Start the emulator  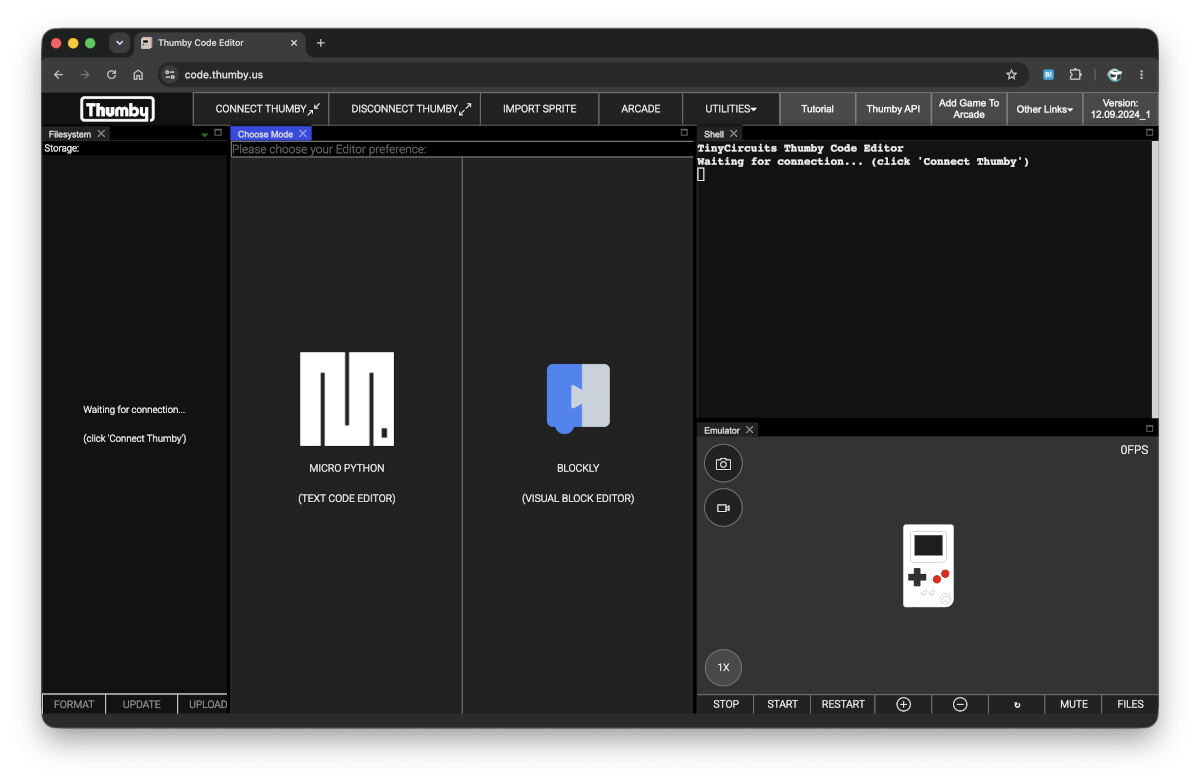pyautogui.click(x=782, y=704)
